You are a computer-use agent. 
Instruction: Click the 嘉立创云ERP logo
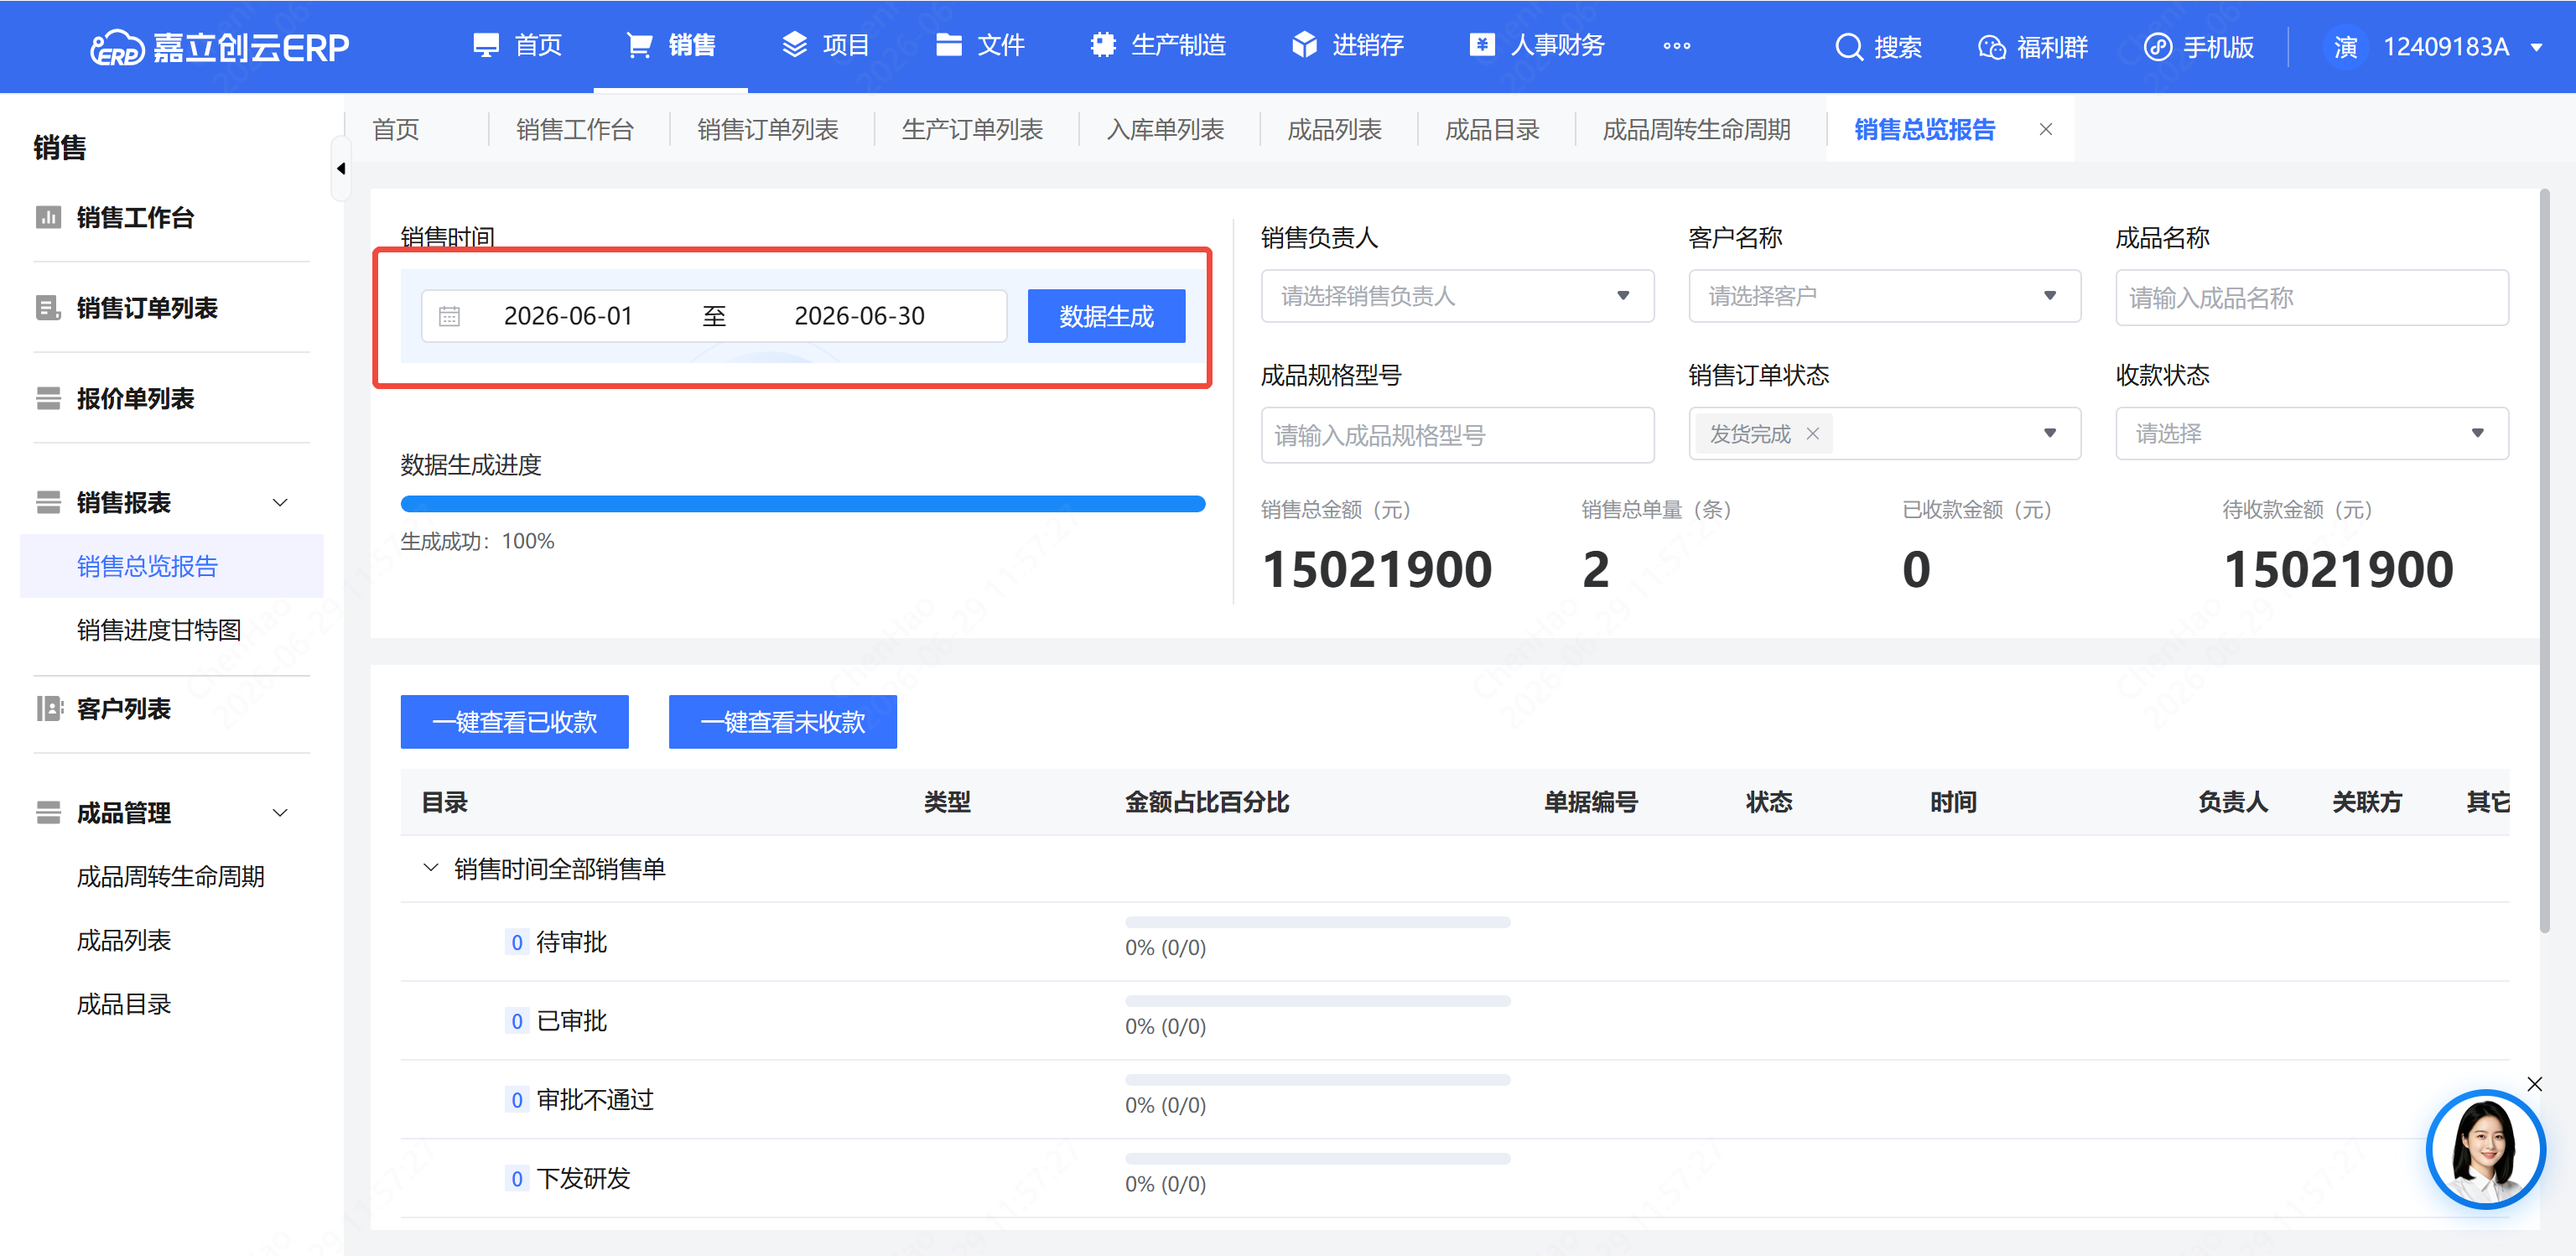tap(219, 47)
